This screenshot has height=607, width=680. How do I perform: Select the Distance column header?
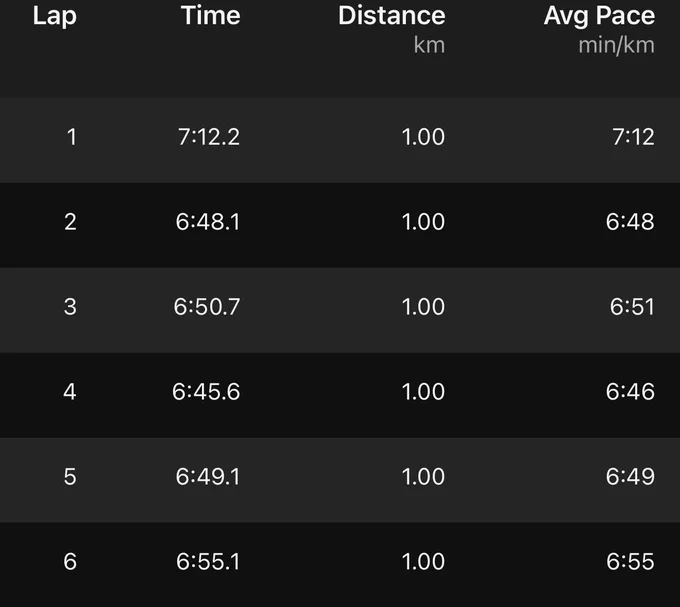click(392, 16)
